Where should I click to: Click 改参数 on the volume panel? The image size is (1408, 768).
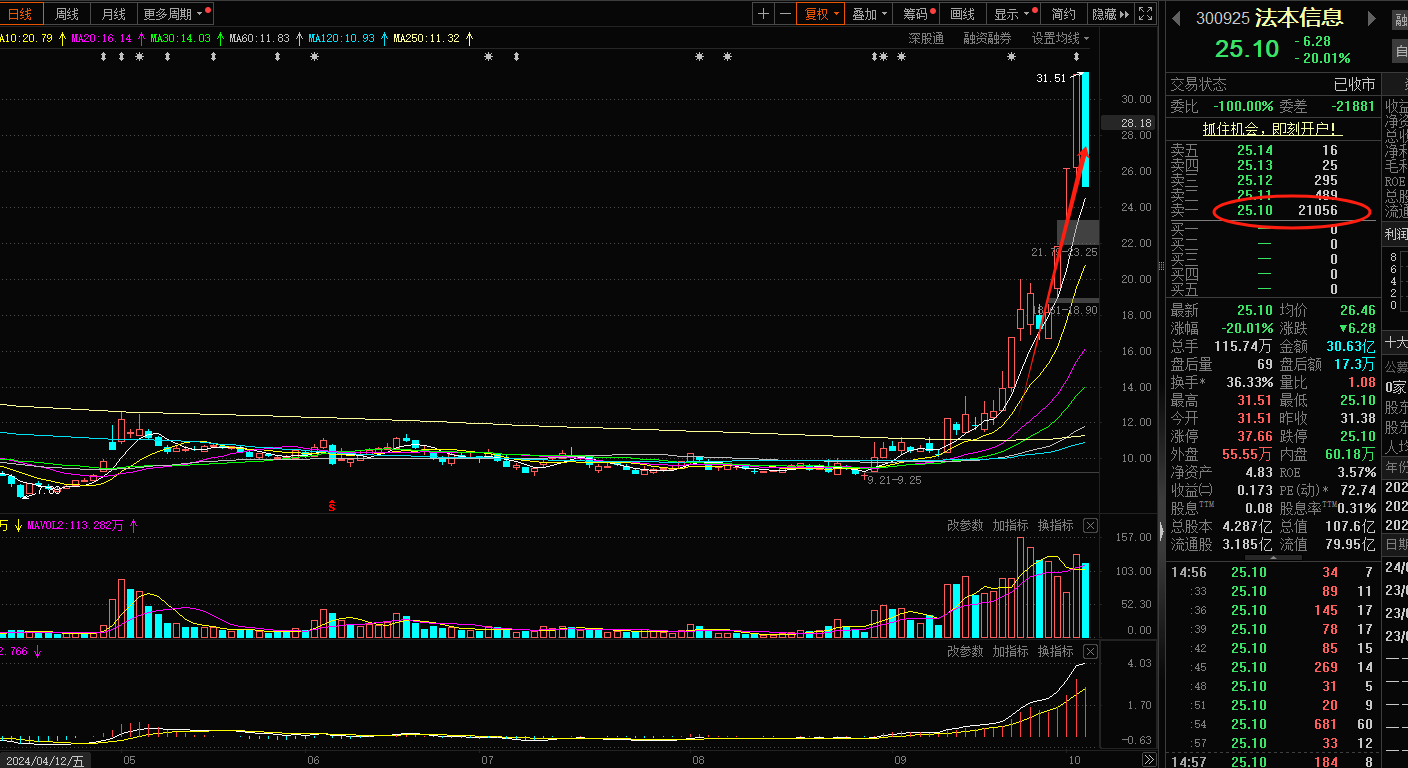pos(965,525)
